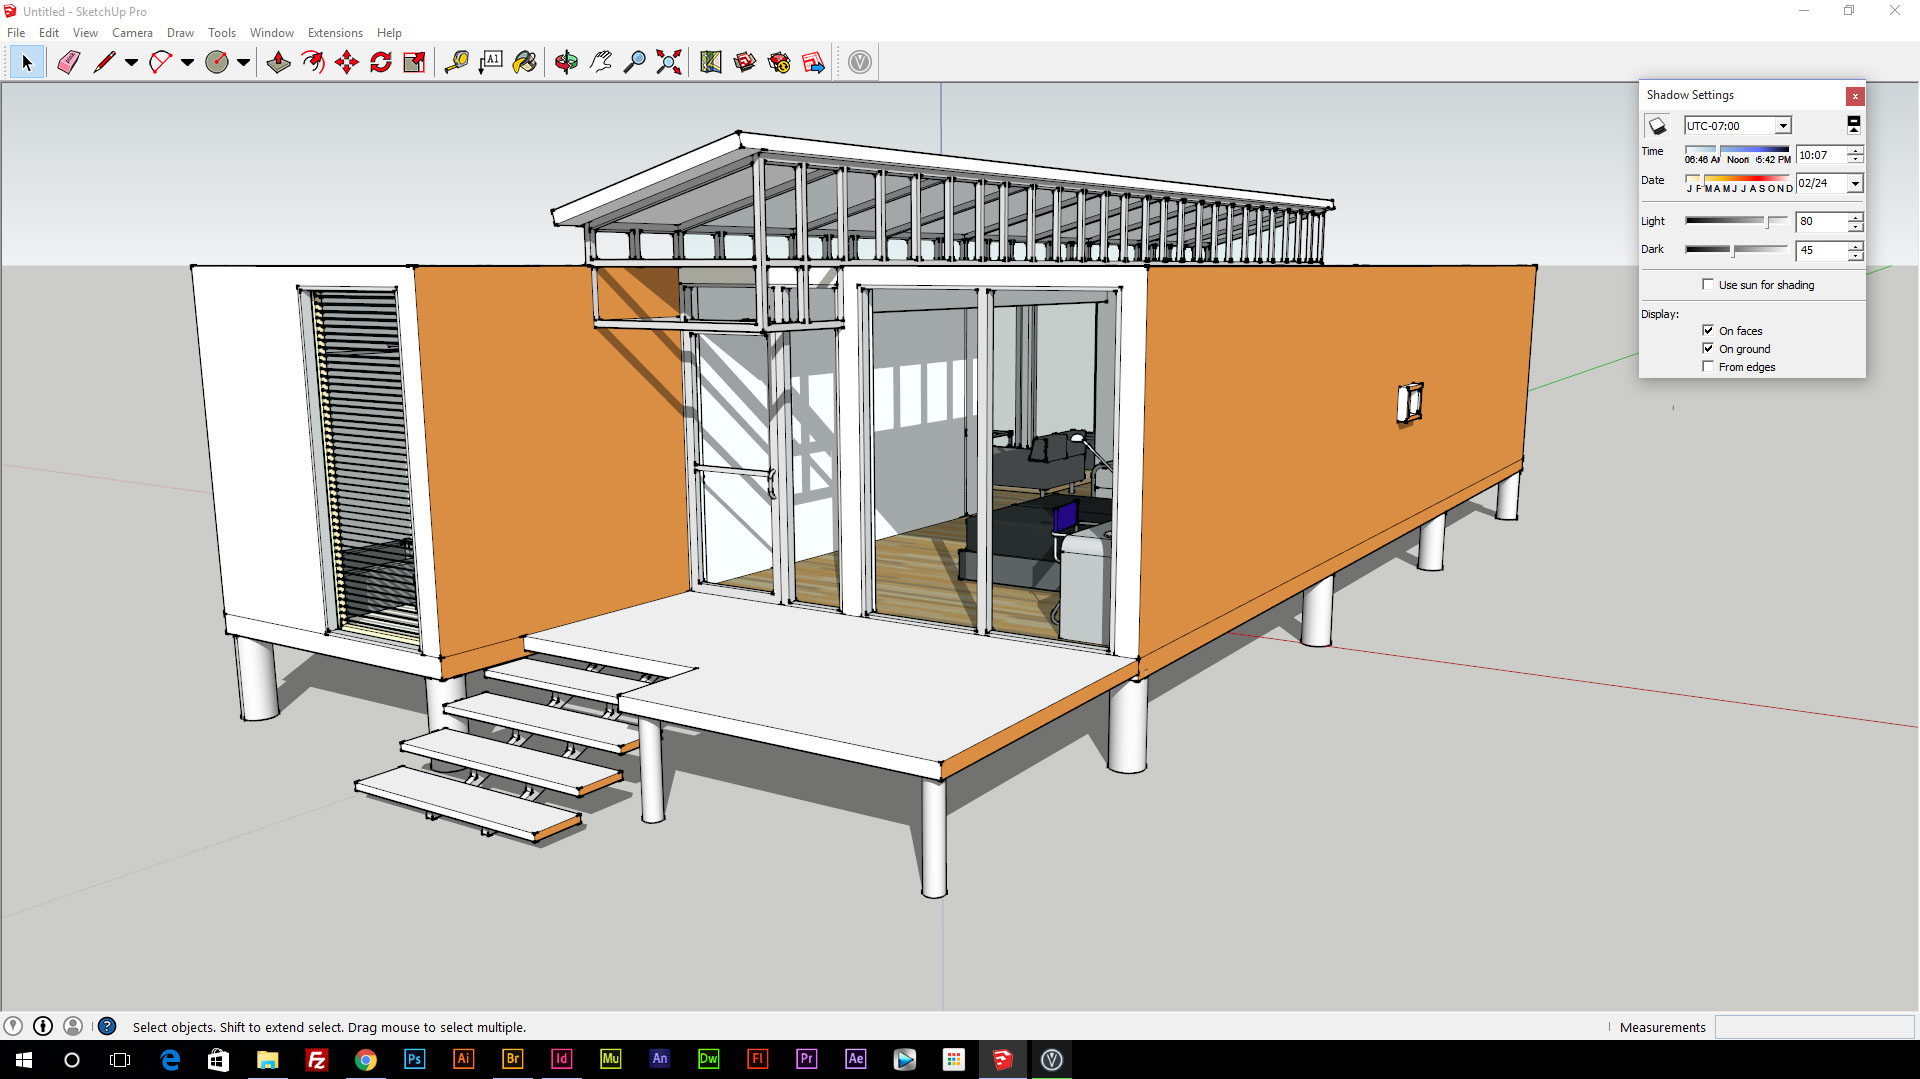This screenshot has width=1920, height=1079.
Task: Expand the arc tool dropdown arrow
Action: (x=187, y=62)
